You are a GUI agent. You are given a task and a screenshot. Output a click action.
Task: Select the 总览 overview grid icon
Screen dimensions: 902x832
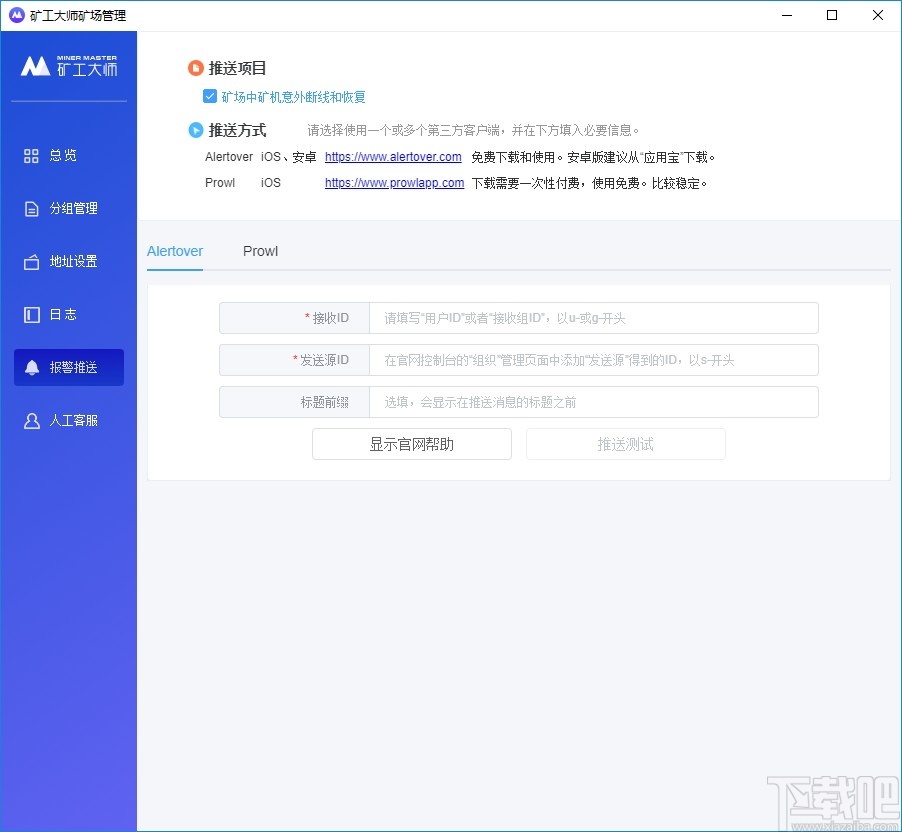pos(33,155)
